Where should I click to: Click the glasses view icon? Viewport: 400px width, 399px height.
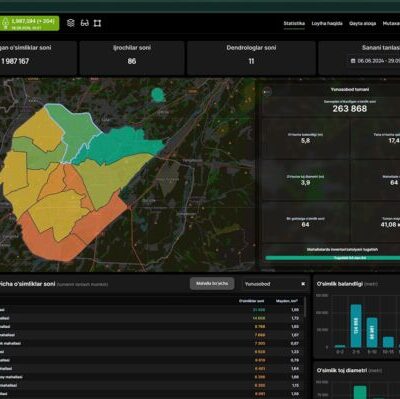pos(85,23)
